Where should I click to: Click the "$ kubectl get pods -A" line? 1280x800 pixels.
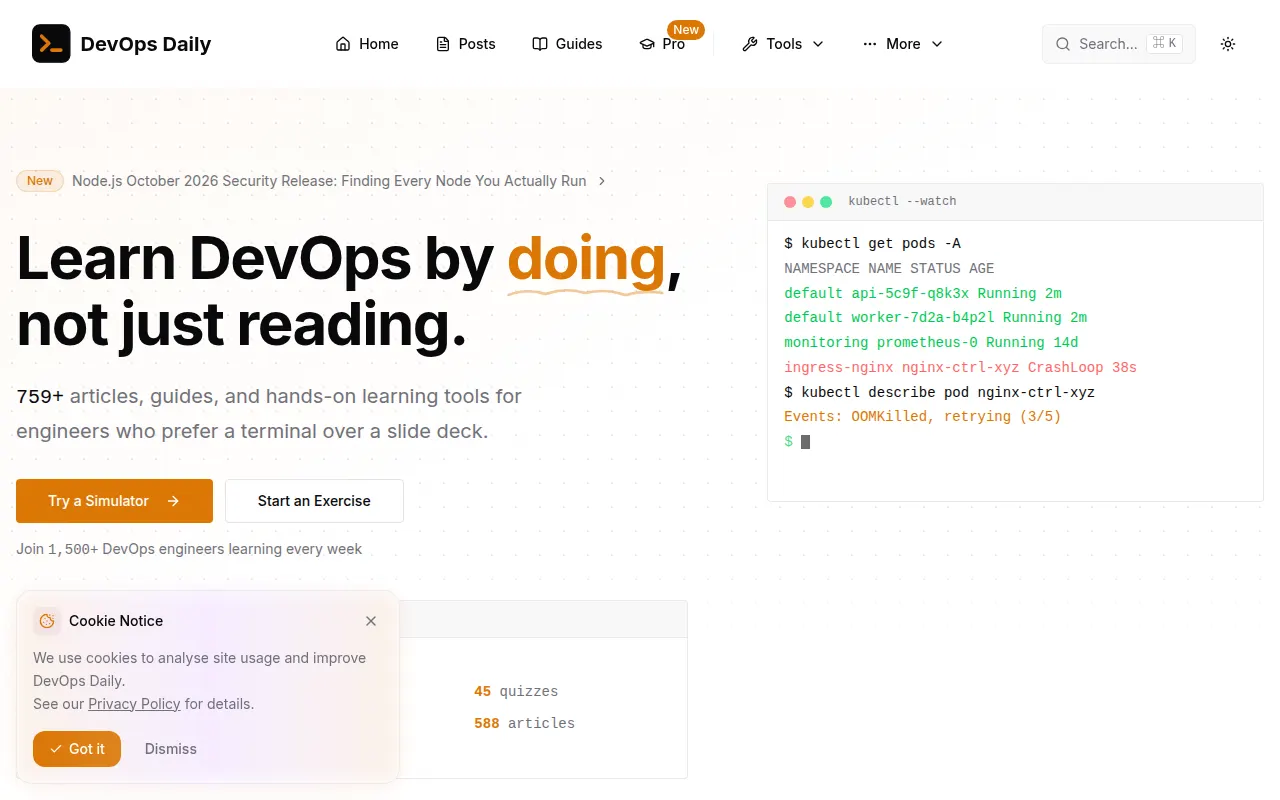click(x=872, y=244)
